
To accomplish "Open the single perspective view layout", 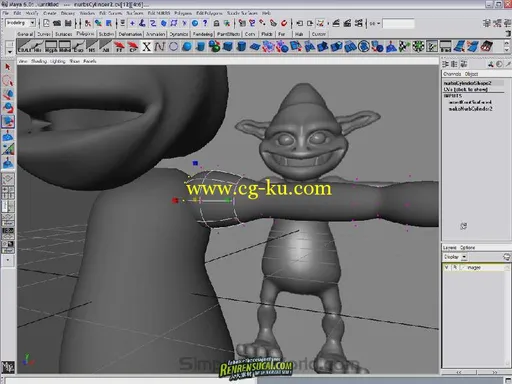I will [x=8, y=179].
